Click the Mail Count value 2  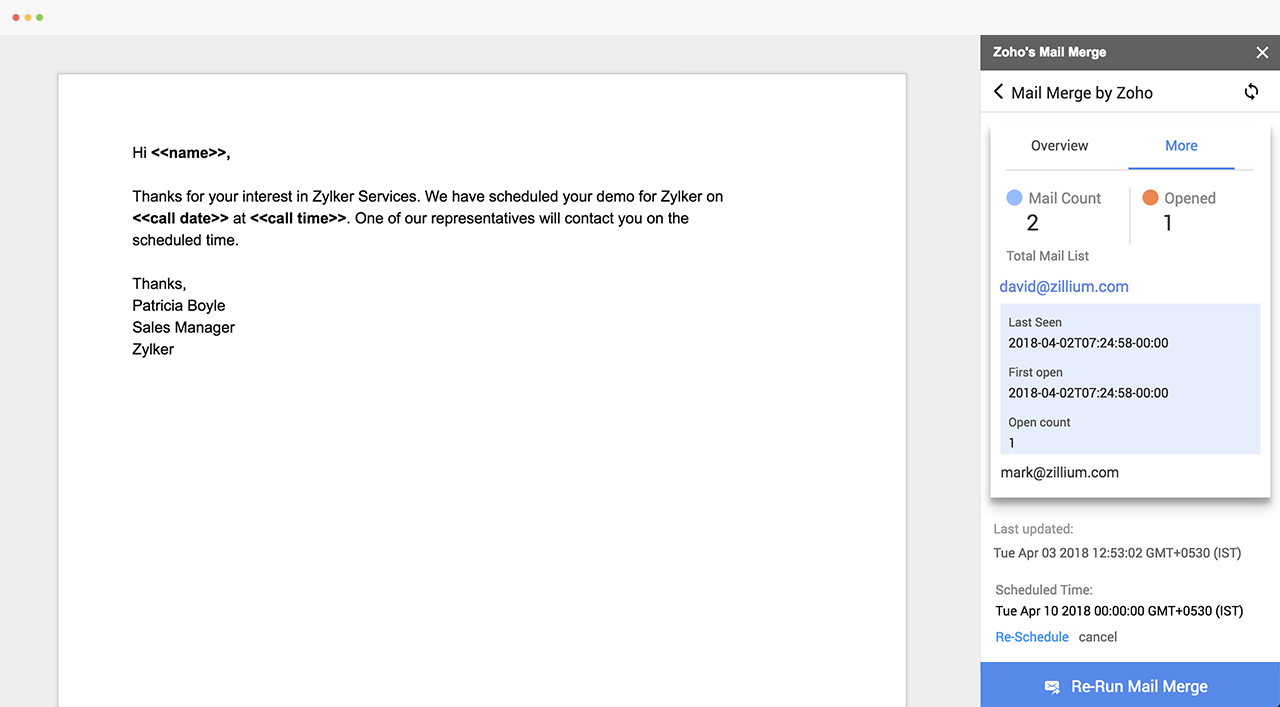pos(1033,223)
